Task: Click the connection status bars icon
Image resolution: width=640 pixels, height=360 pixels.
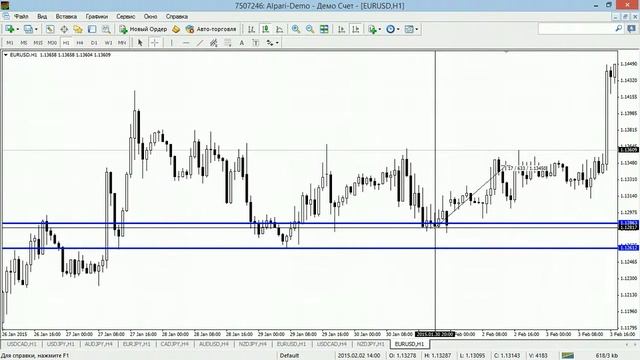Action: point(567,356)
